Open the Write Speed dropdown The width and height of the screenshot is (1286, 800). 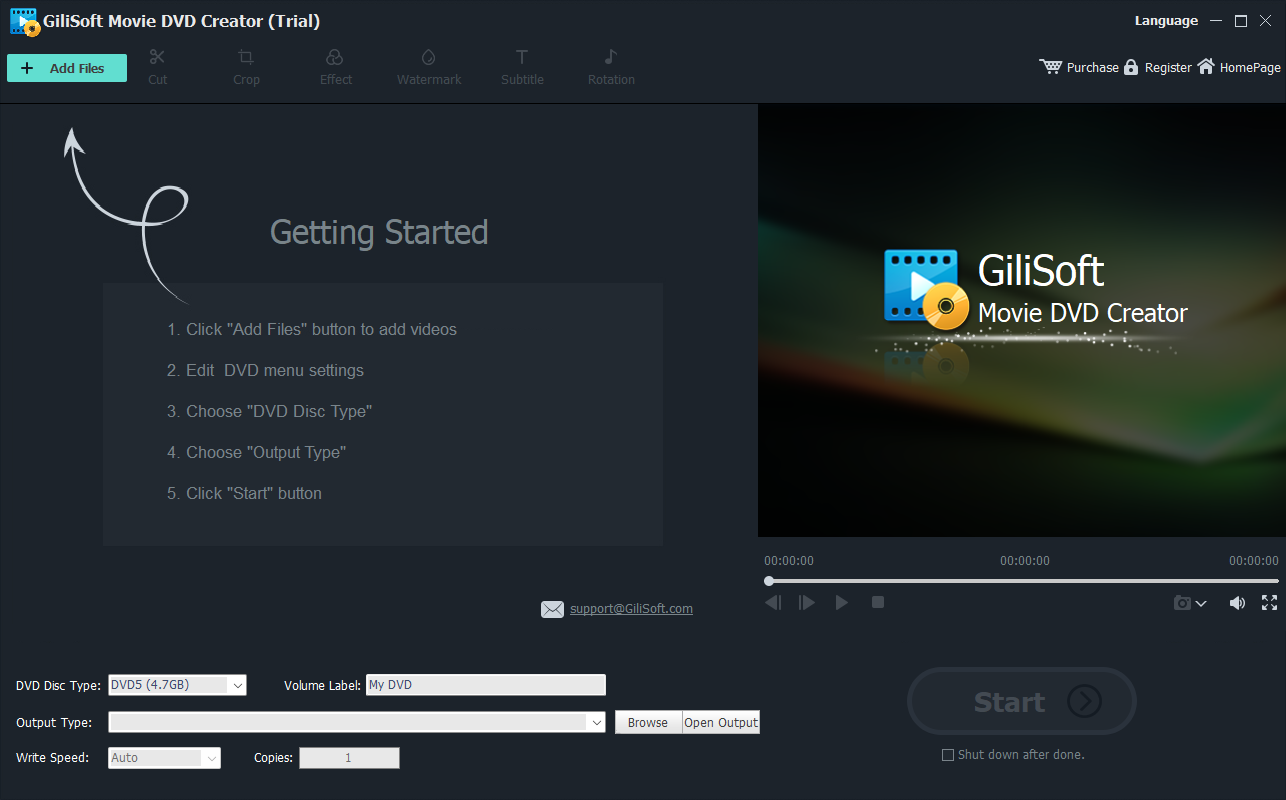tap(164, 758)
